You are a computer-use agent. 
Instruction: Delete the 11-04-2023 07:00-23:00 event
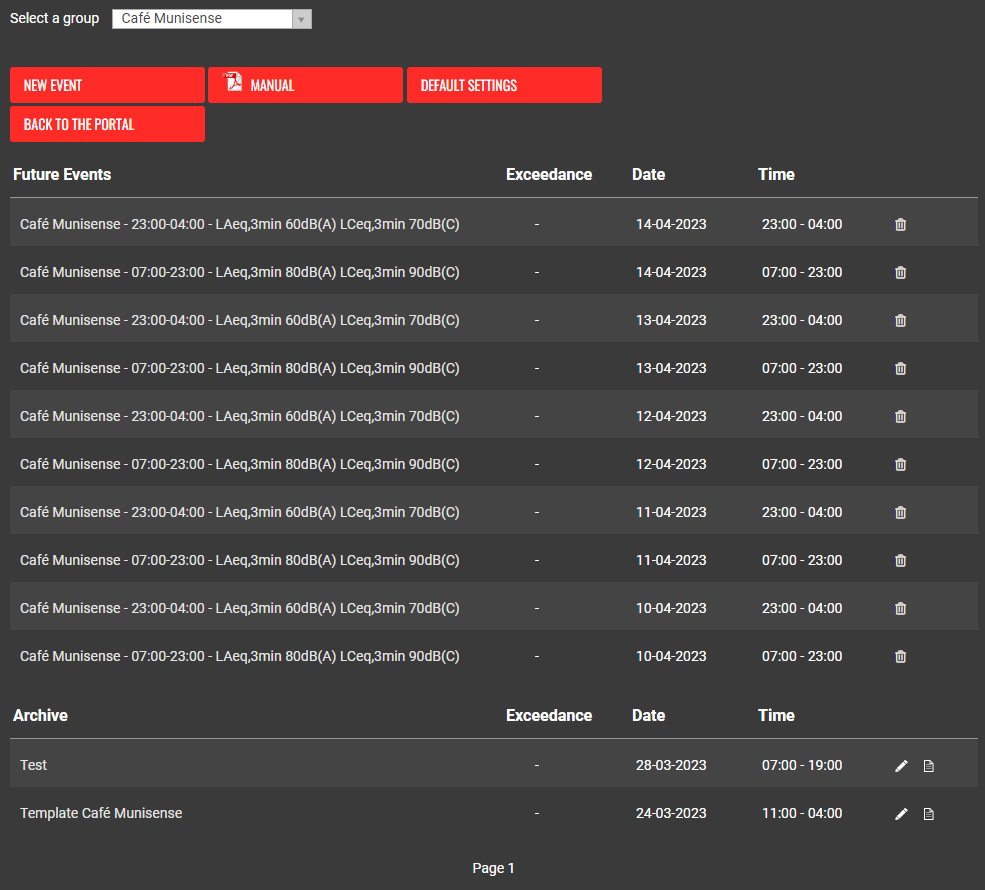coord(900,561)
